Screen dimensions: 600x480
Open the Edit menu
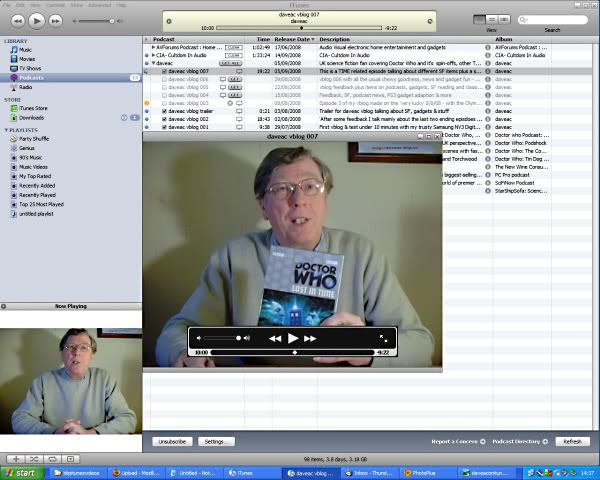[20, 5]
